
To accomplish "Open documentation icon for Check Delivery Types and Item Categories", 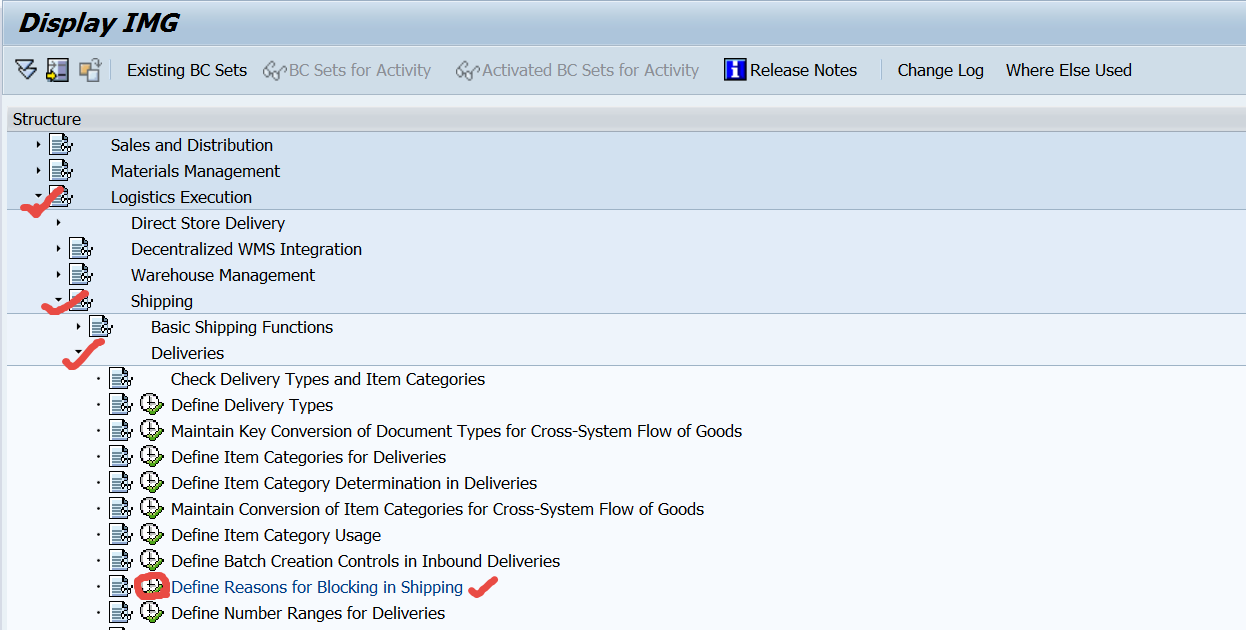I will tap(121, 378).
